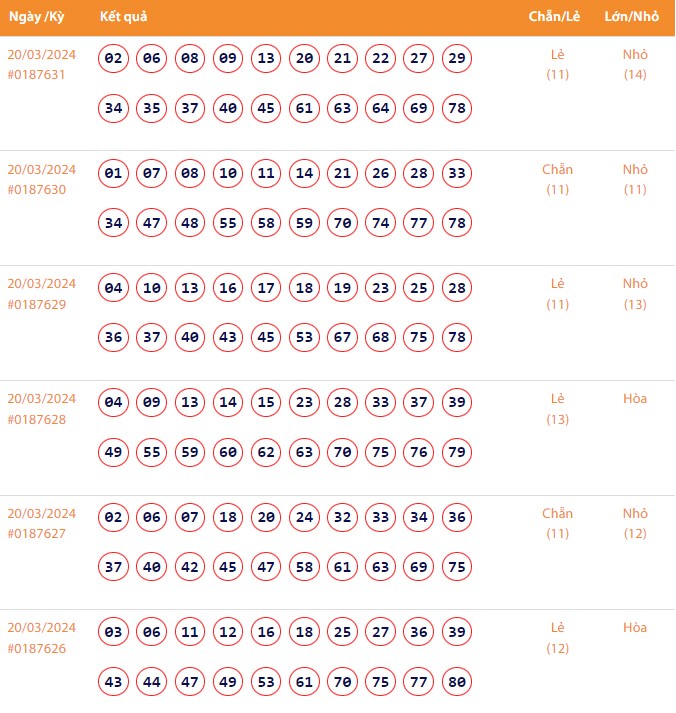Click "Chẵn" result for draw #0187627
The image size is (676, 713).
[x=557, y=514]
